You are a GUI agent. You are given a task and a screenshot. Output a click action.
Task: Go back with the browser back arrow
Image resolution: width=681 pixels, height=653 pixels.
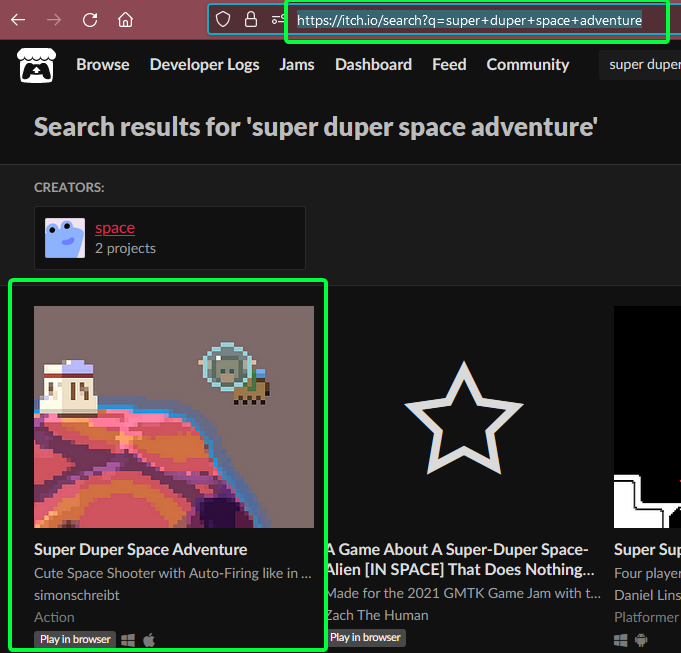18,20
